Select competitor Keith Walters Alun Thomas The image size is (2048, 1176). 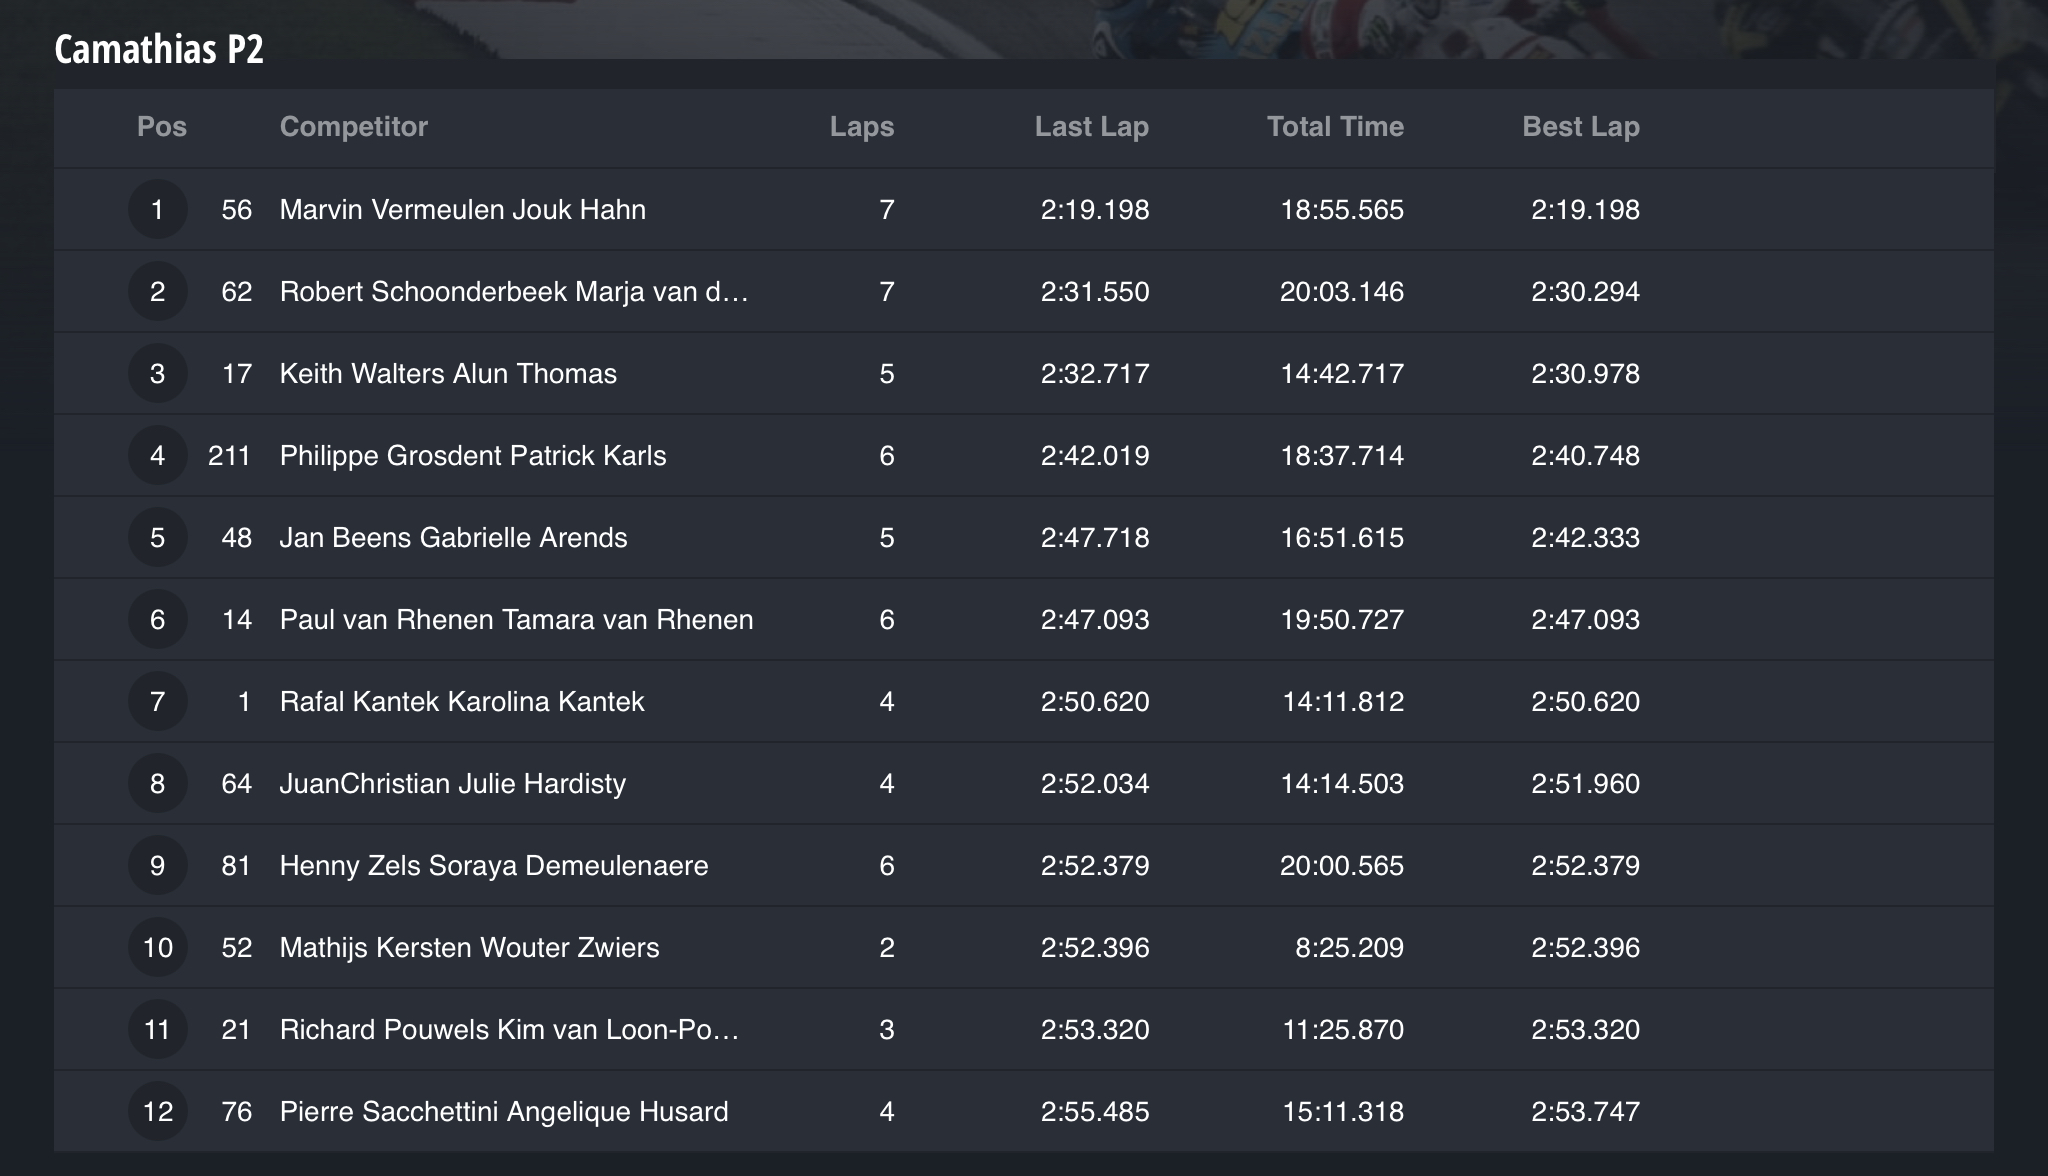[x=448, y=374]
